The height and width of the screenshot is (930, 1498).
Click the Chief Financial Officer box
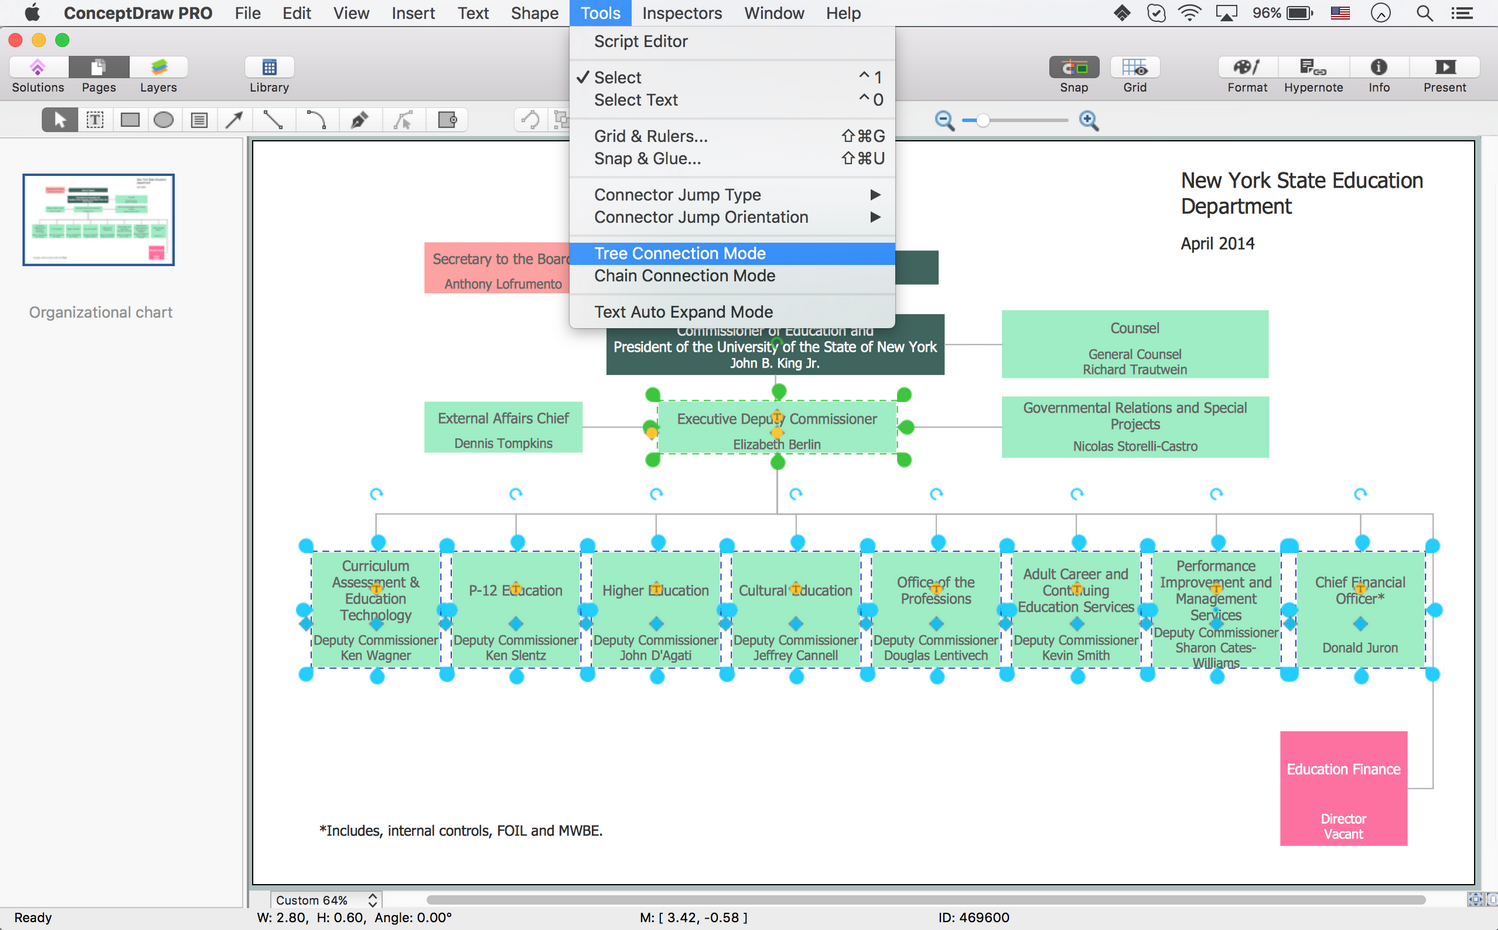click(x=1360, y=609)
